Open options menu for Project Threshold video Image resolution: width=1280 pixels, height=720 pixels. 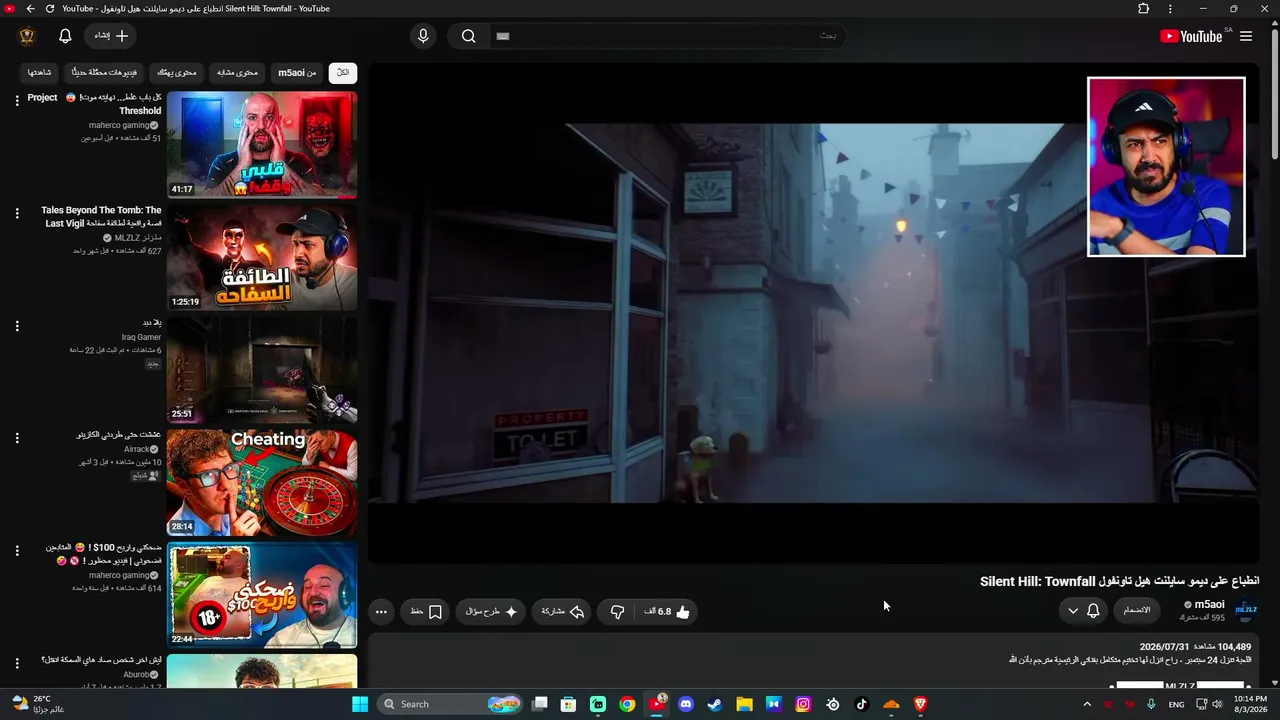pos(17,100)
